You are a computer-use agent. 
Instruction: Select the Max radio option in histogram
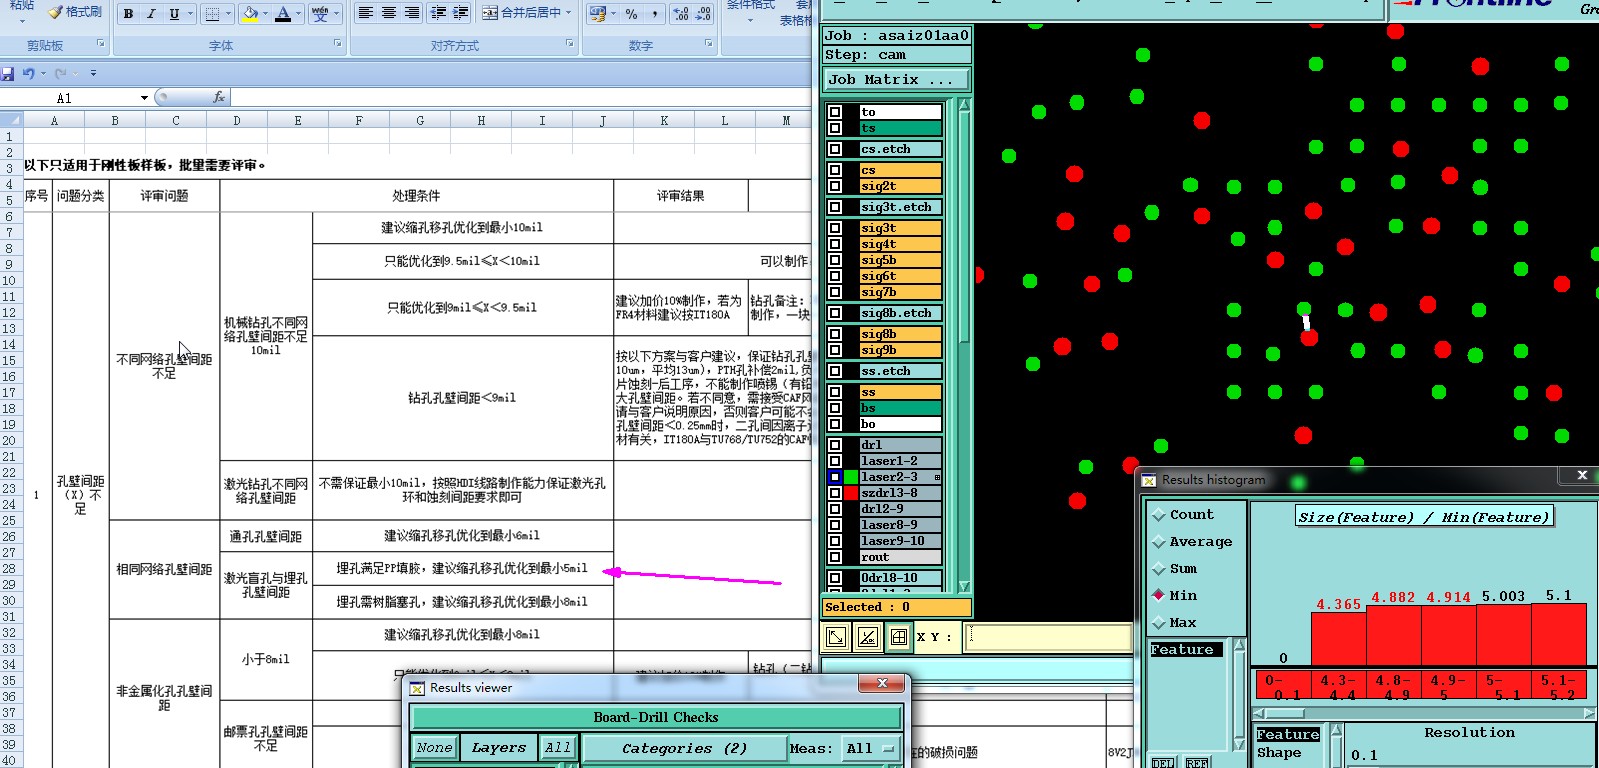point(1159,623)
